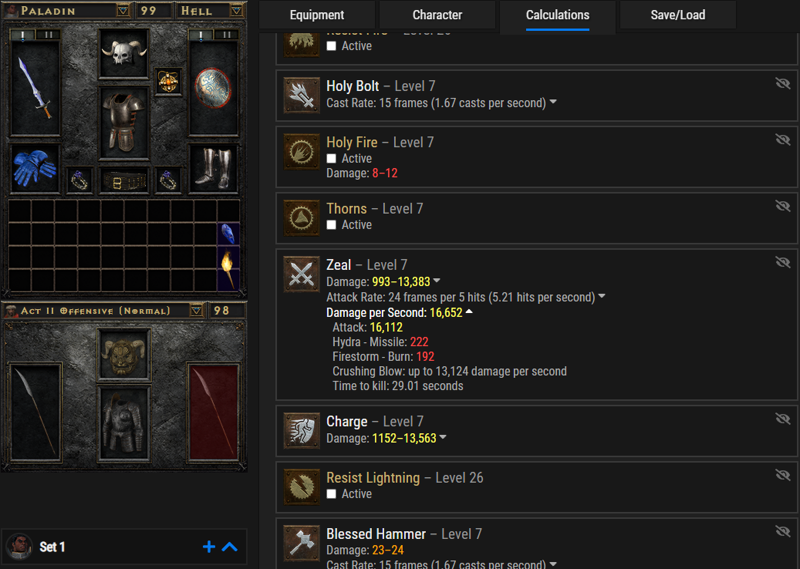Viewport: 800px width, 569px height.
Task: Open the Paladin class dropdown
Action: [123, 11]
